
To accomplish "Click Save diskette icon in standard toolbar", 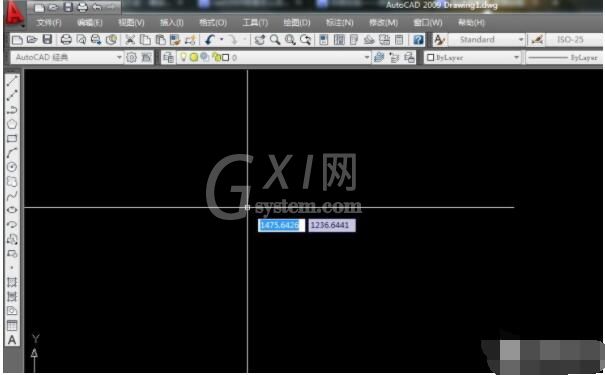I will (47, 40).
